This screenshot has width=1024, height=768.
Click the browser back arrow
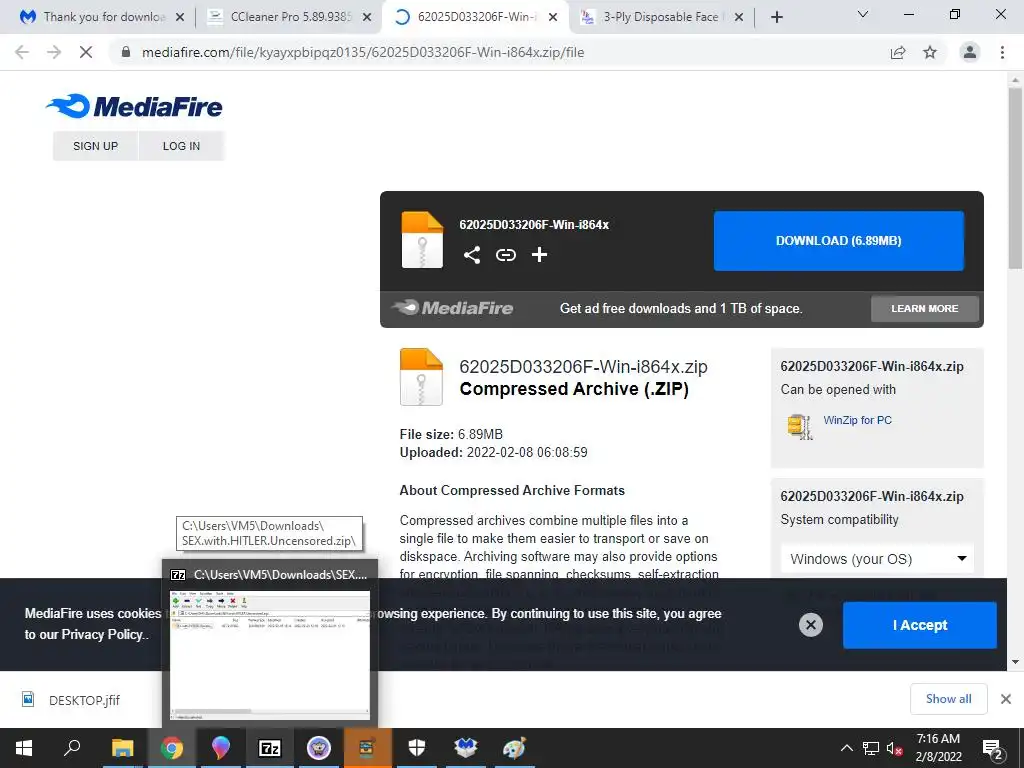point(22,52)
